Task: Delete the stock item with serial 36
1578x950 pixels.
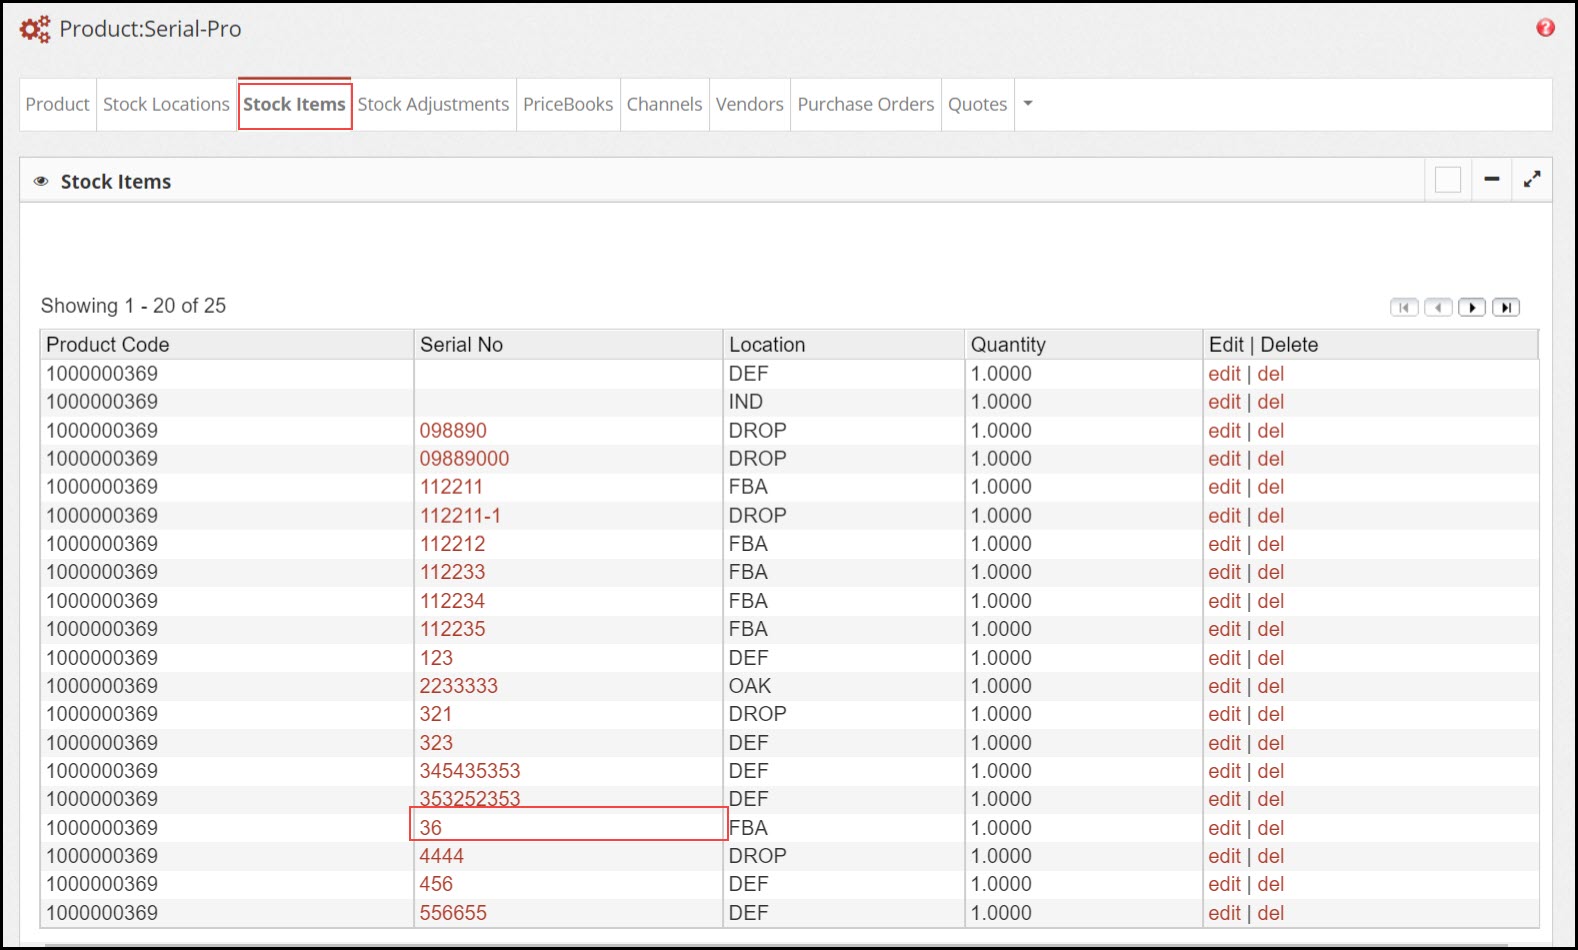Action: [x=1271, y=828]
